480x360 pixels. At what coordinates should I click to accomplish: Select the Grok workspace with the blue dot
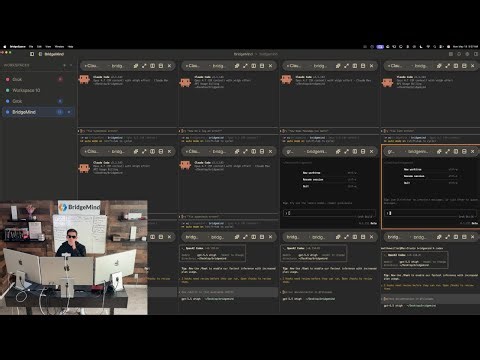pyautogui.click(x=38, y=101)
